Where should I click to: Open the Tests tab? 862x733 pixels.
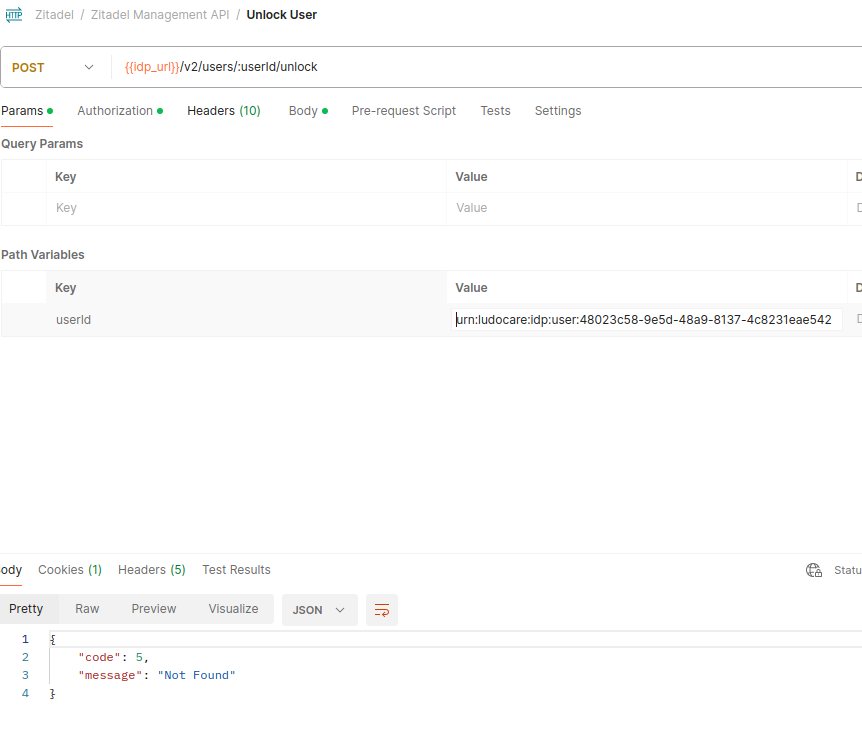495,111
